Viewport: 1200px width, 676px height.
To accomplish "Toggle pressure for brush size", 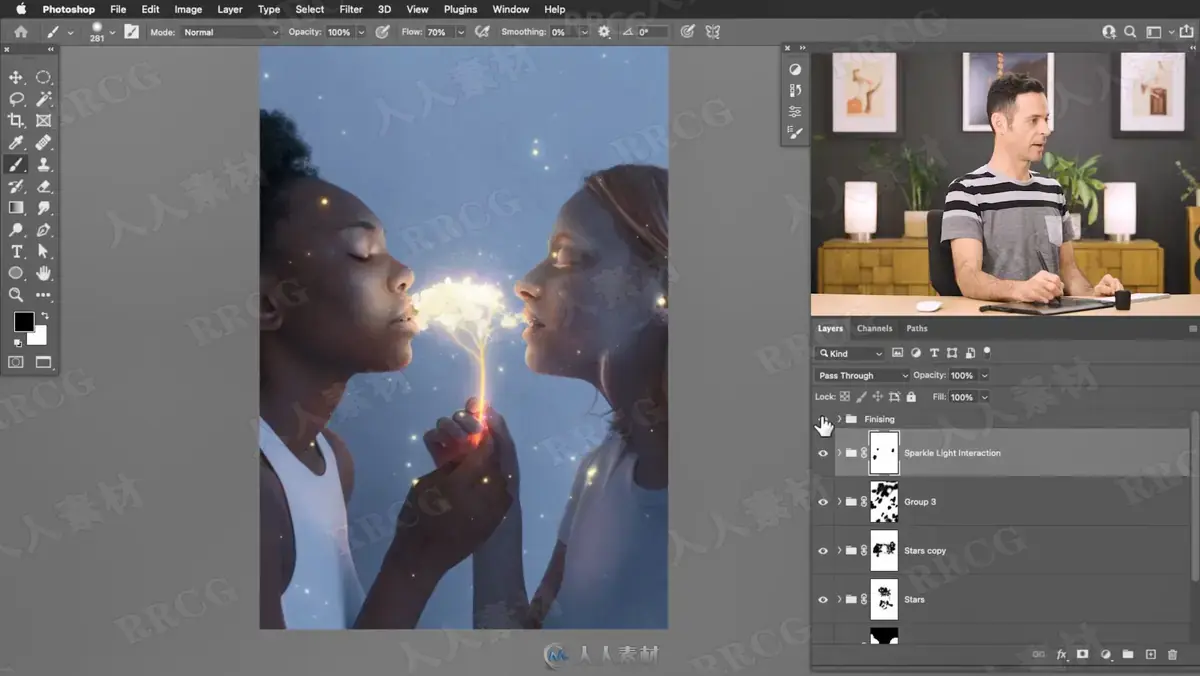I will pos(687,32).
